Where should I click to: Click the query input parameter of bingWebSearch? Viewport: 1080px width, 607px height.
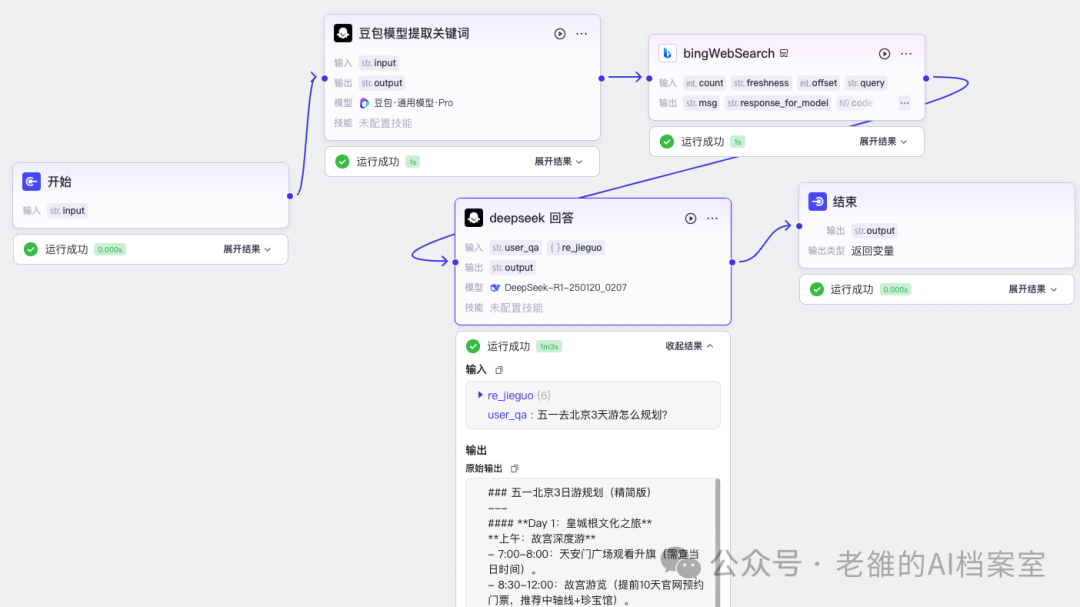pos(866,83)
